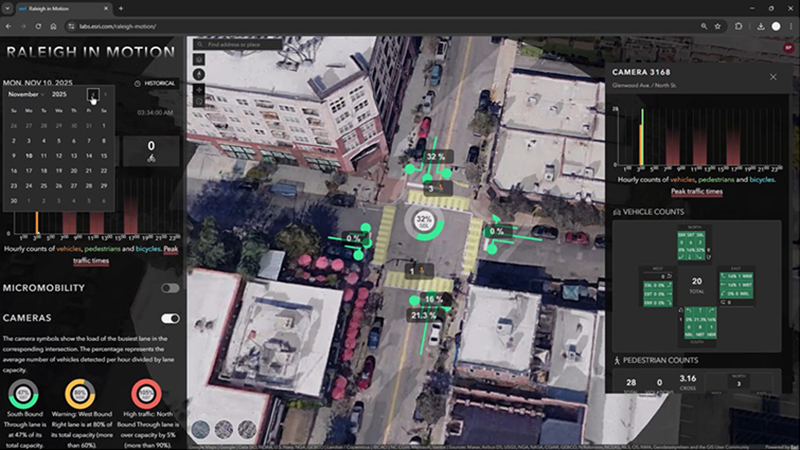Click the browser back arrow

coord(8,26)
